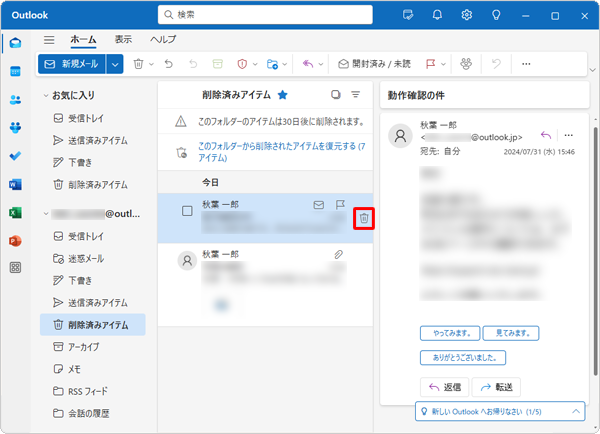Open the Report dropdown arrow
This screenshot has height=434, width=600.
click(x=255, y=64)
